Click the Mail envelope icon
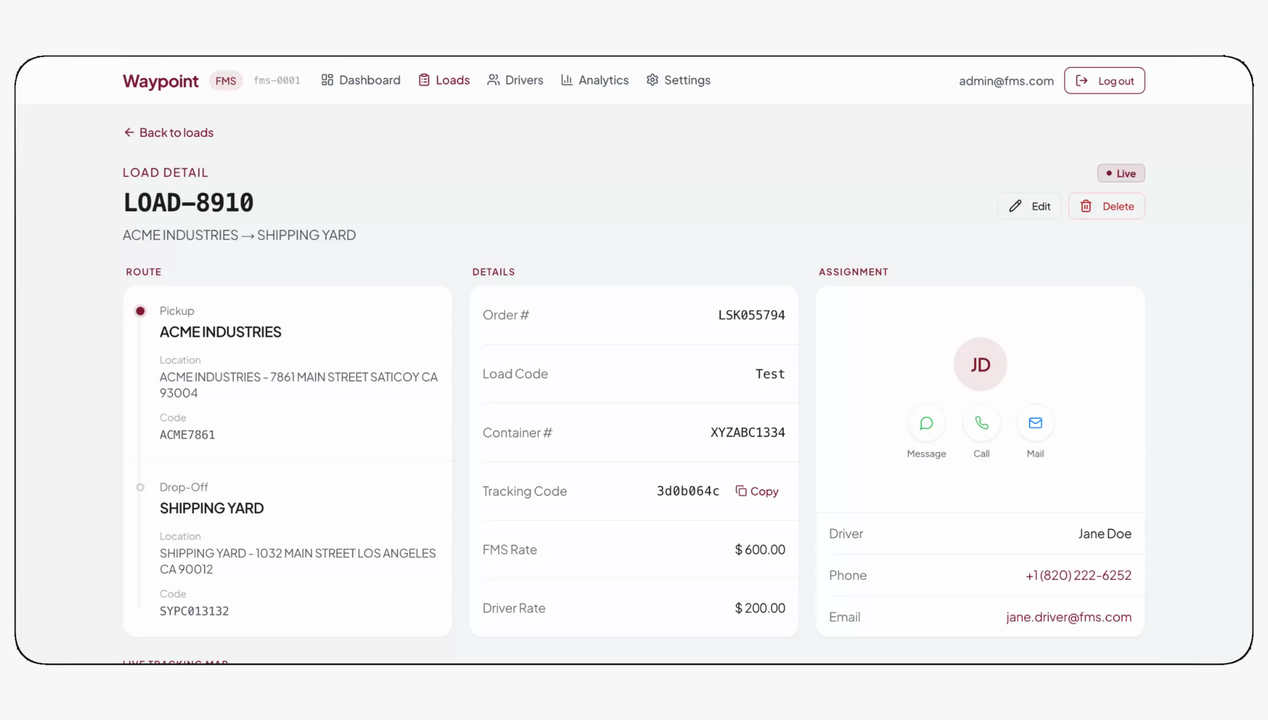The width and height of the screenshot is (1268, 720). (1035, 424)
